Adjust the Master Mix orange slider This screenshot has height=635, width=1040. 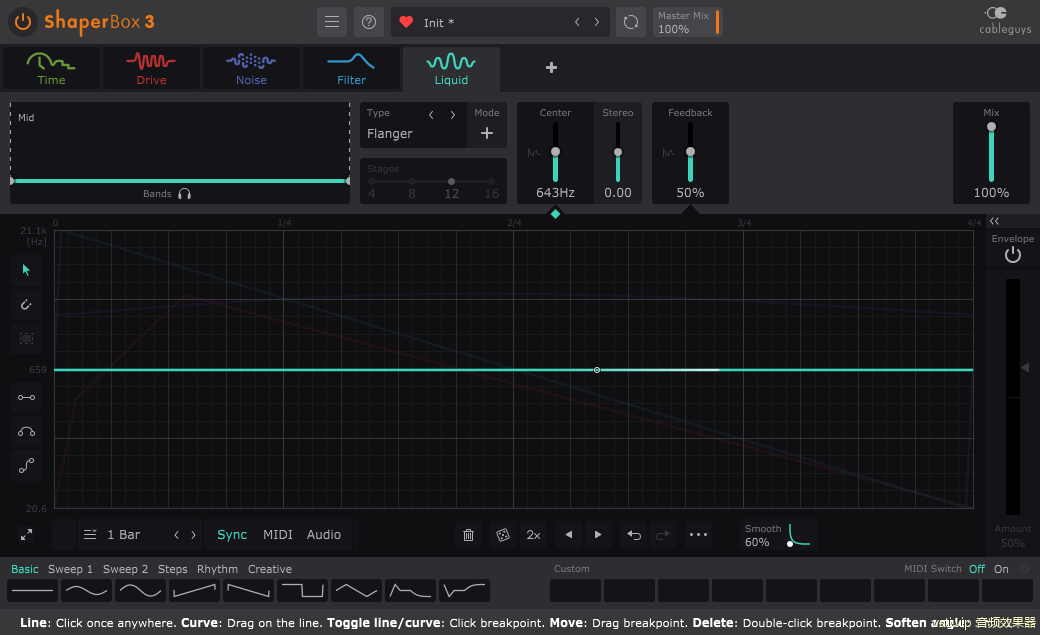point(718,22)
